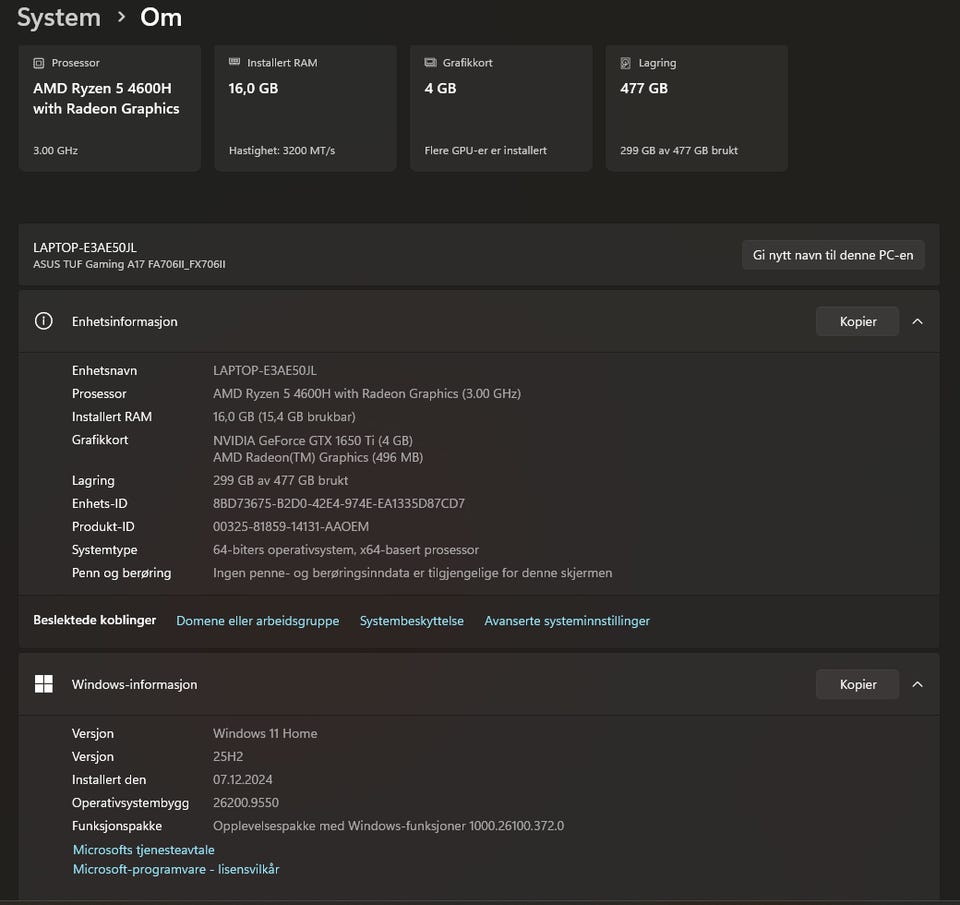
Task: Click the Grafikkort card icon
Action: (x=430, y=62)
